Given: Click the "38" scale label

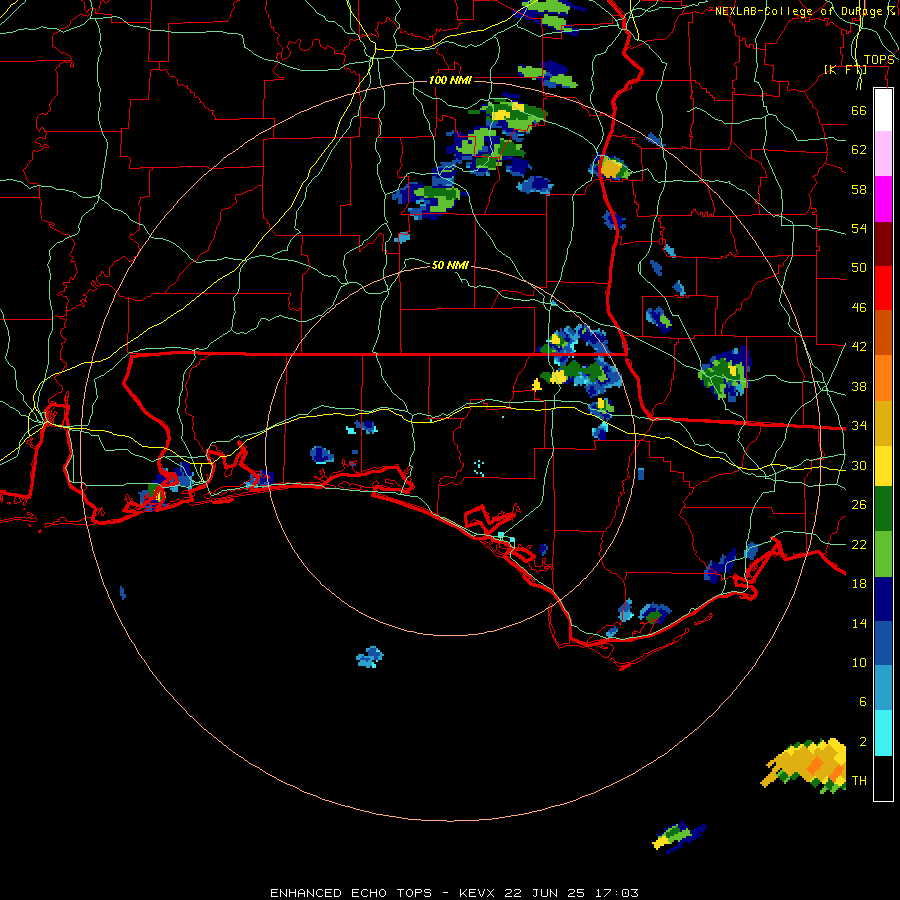Looking at the screenshot, I should click(859, 386).
